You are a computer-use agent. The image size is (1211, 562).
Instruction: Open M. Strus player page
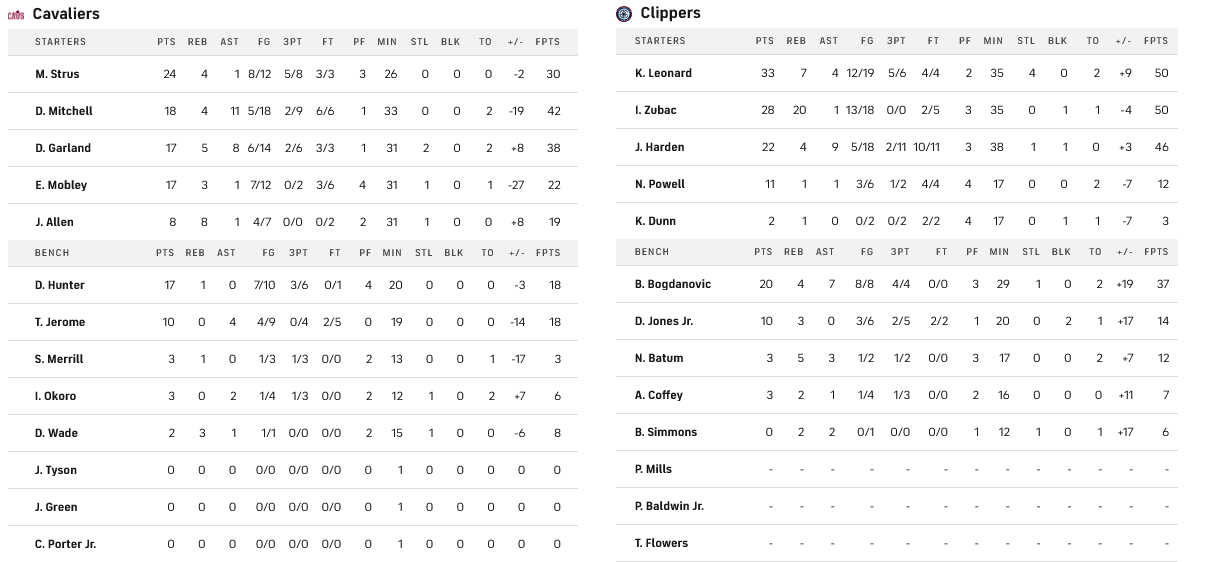coord(57,74)
